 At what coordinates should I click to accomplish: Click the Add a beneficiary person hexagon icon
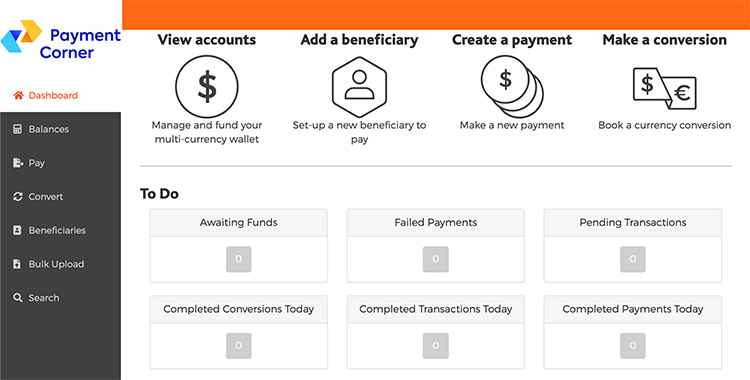click(x=359, y=87)
